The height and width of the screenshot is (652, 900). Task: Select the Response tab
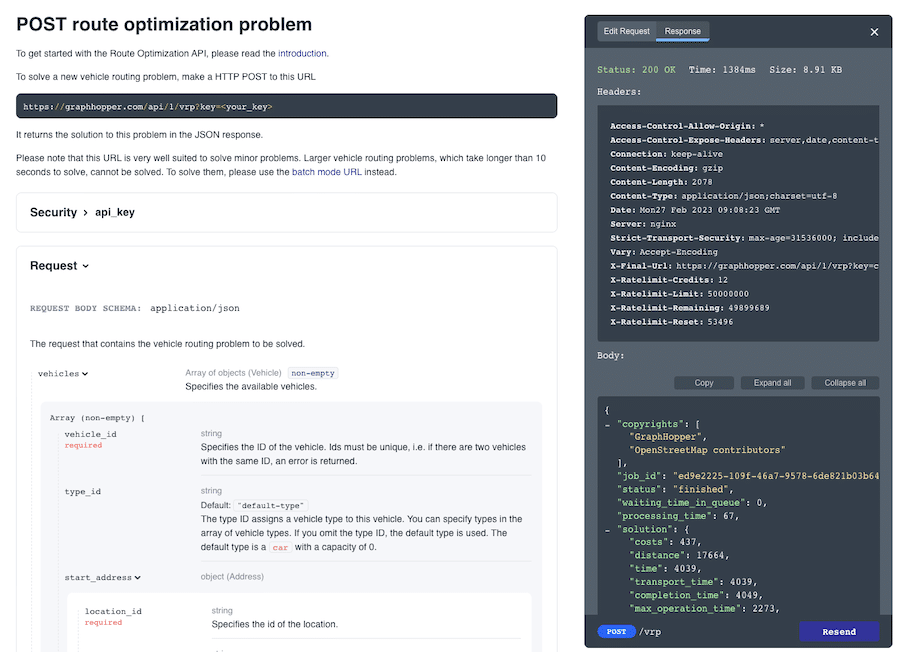(x=683, y=31)
